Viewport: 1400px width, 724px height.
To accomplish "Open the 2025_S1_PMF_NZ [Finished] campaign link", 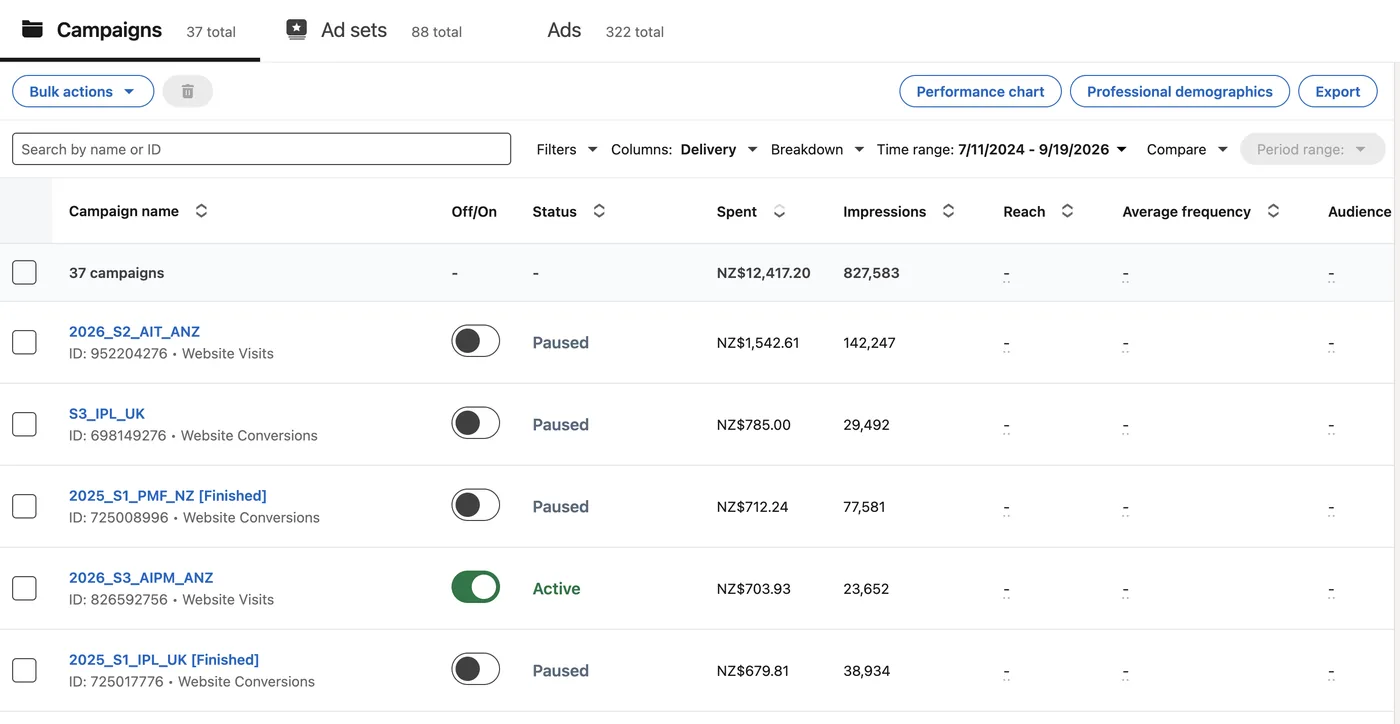I will (168, 496).
